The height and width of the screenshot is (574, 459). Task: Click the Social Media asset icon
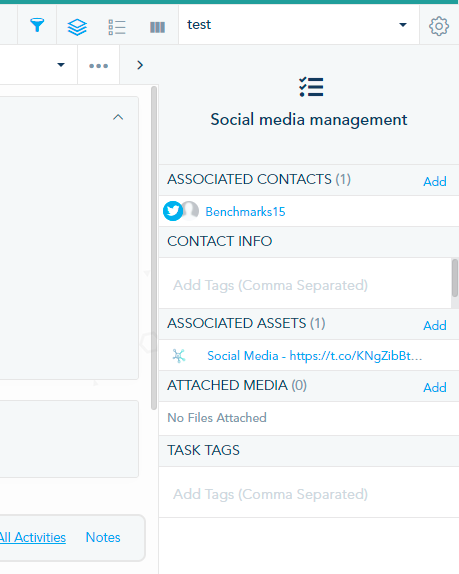click(x=179, y=355)
